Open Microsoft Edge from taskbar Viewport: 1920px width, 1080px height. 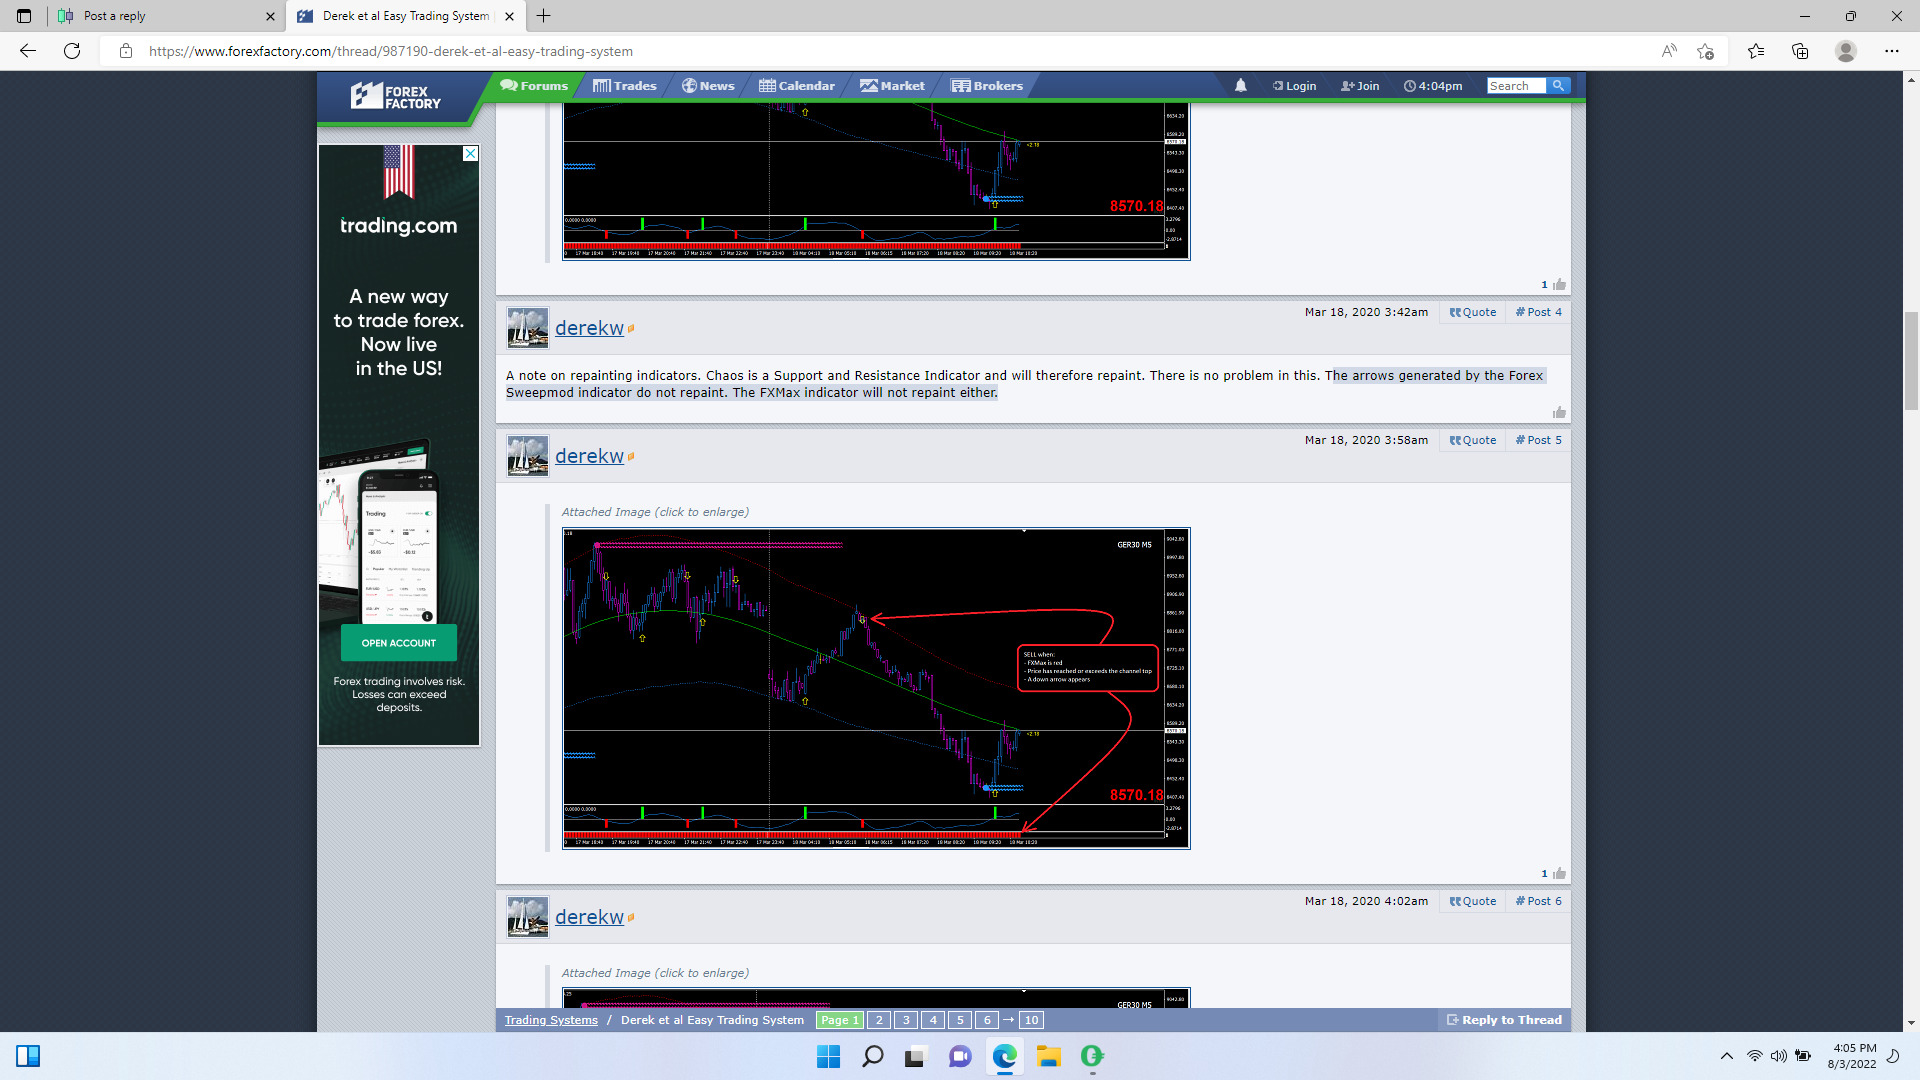[x=1004, y=1056]
